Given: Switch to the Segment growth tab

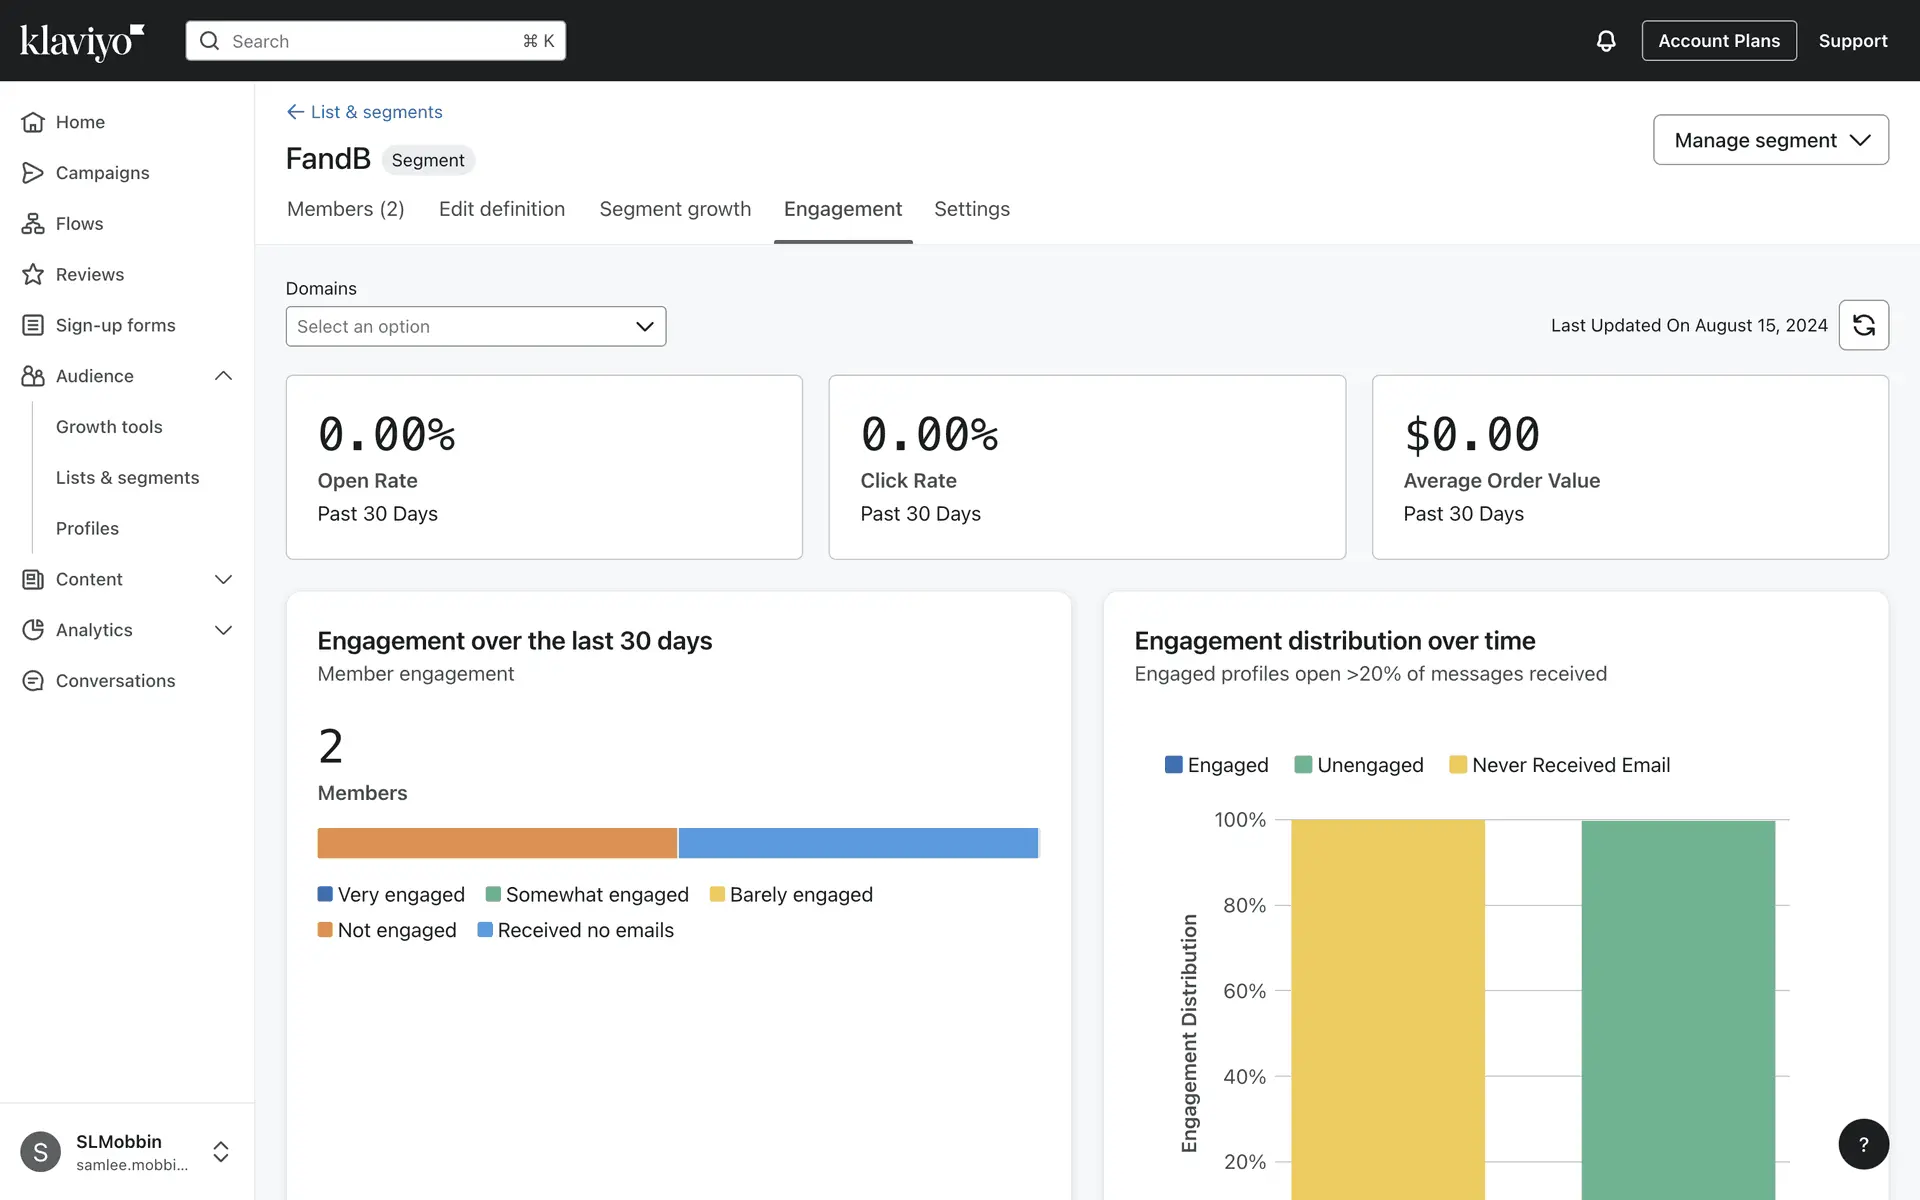Looking at the screenshot, I should click(675, 209).
